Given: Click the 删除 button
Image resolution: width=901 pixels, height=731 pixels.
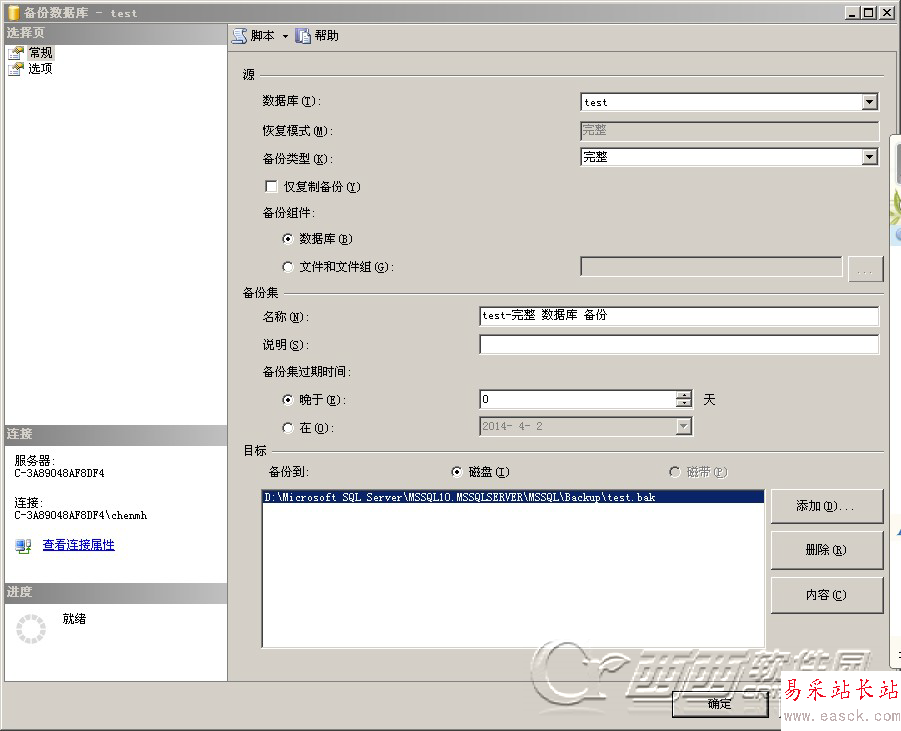Looking at the screenshot, I should pyautogui.click(x=826, y=550).
